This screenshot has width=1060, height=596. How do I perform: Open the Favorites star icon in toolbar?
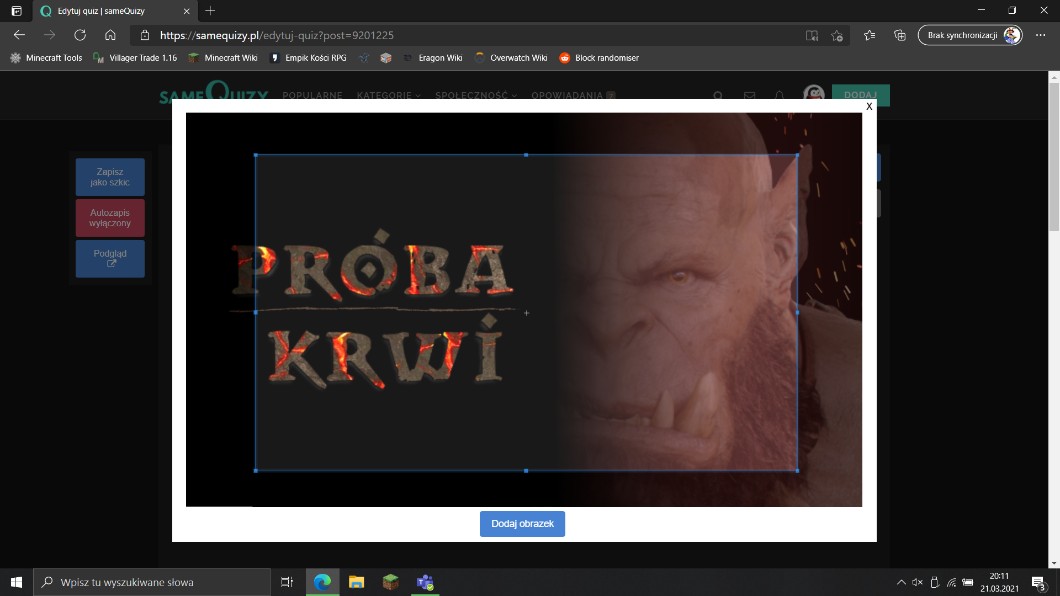[868, 35]
